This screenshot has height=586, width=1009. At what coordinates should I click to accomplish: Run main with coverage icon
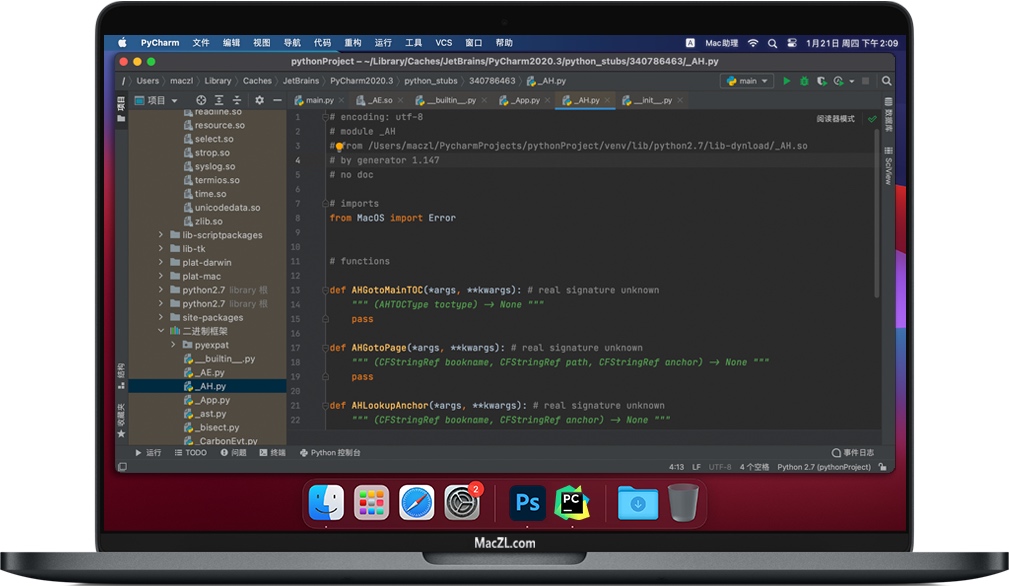point(820,81)
